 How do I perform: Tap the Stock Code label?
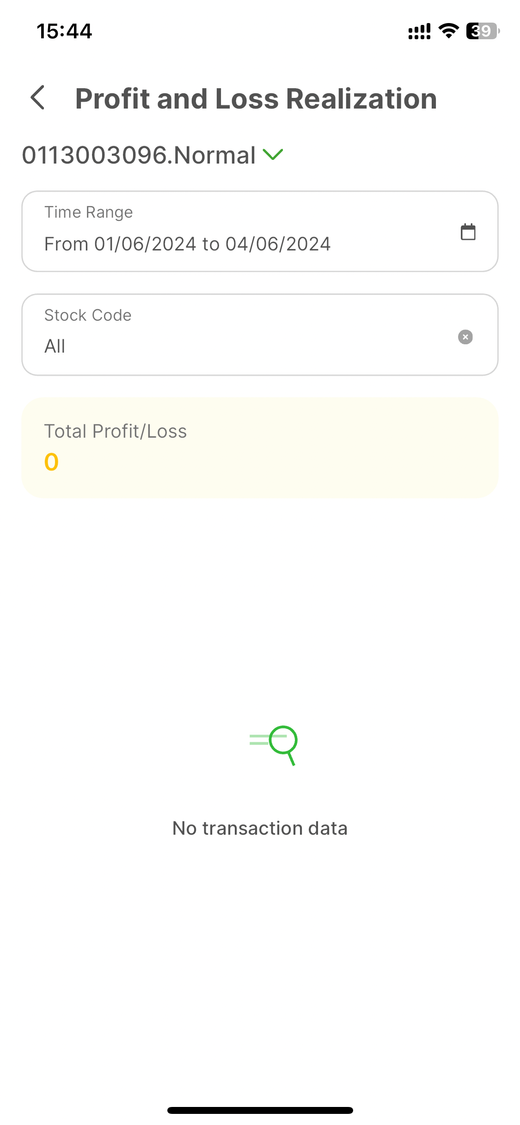88,315
